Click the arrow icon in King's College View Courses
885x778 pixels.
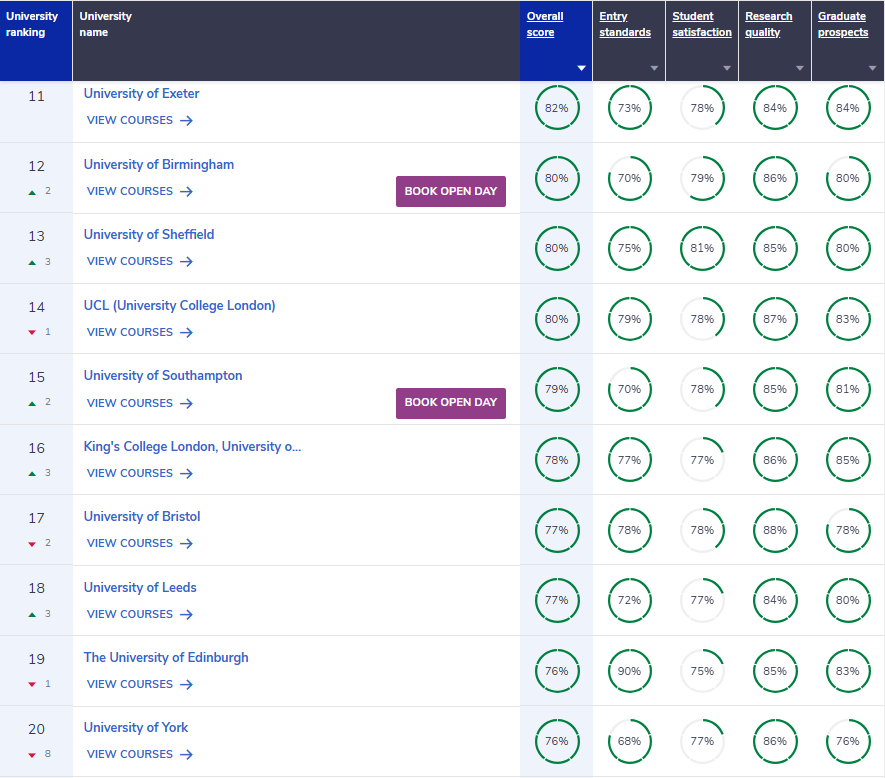[x=186, y=473]
